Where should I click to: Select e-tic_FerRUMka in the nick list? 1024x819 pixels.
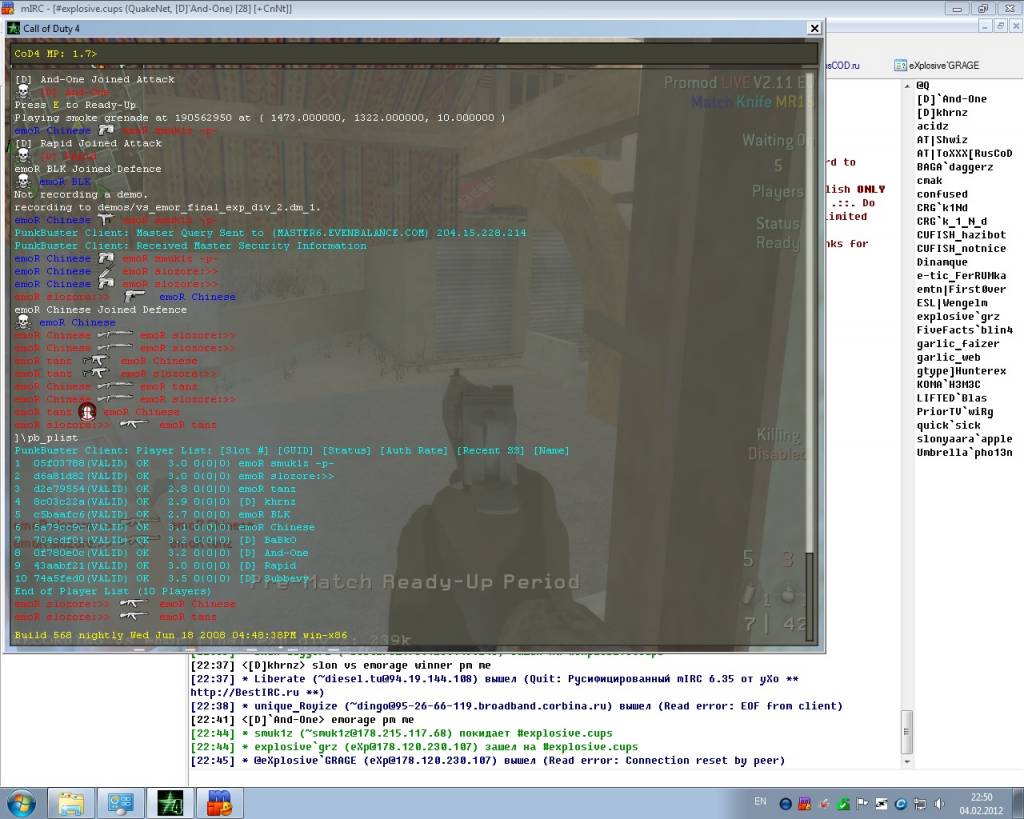961,276
